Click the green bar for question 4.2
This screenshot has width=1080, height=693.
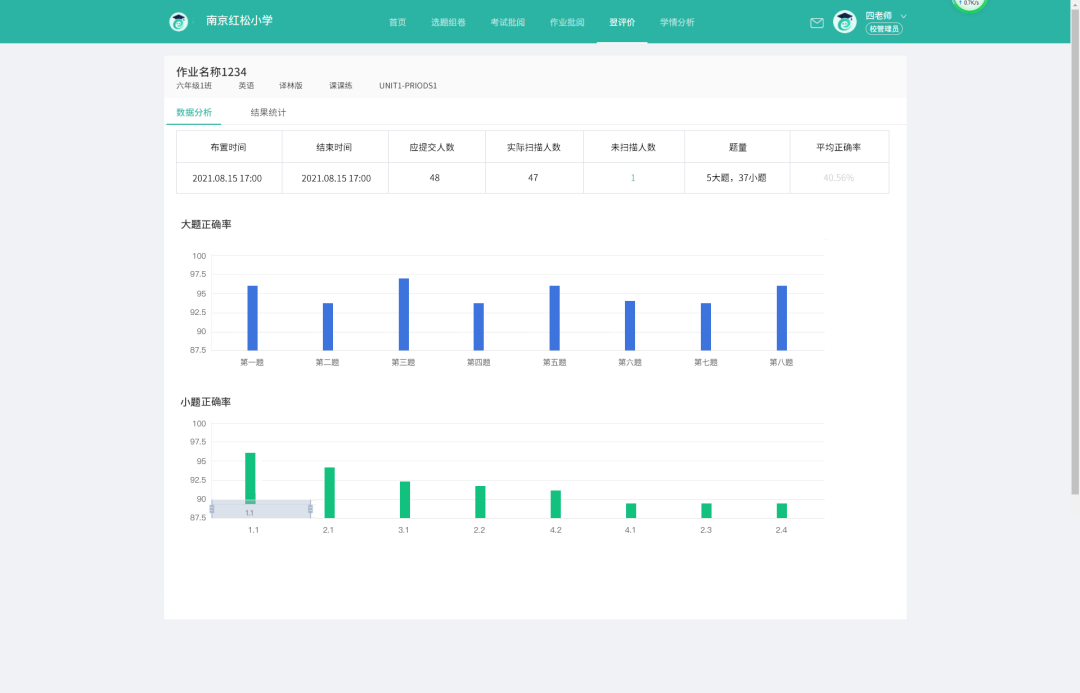coord(556,504)
